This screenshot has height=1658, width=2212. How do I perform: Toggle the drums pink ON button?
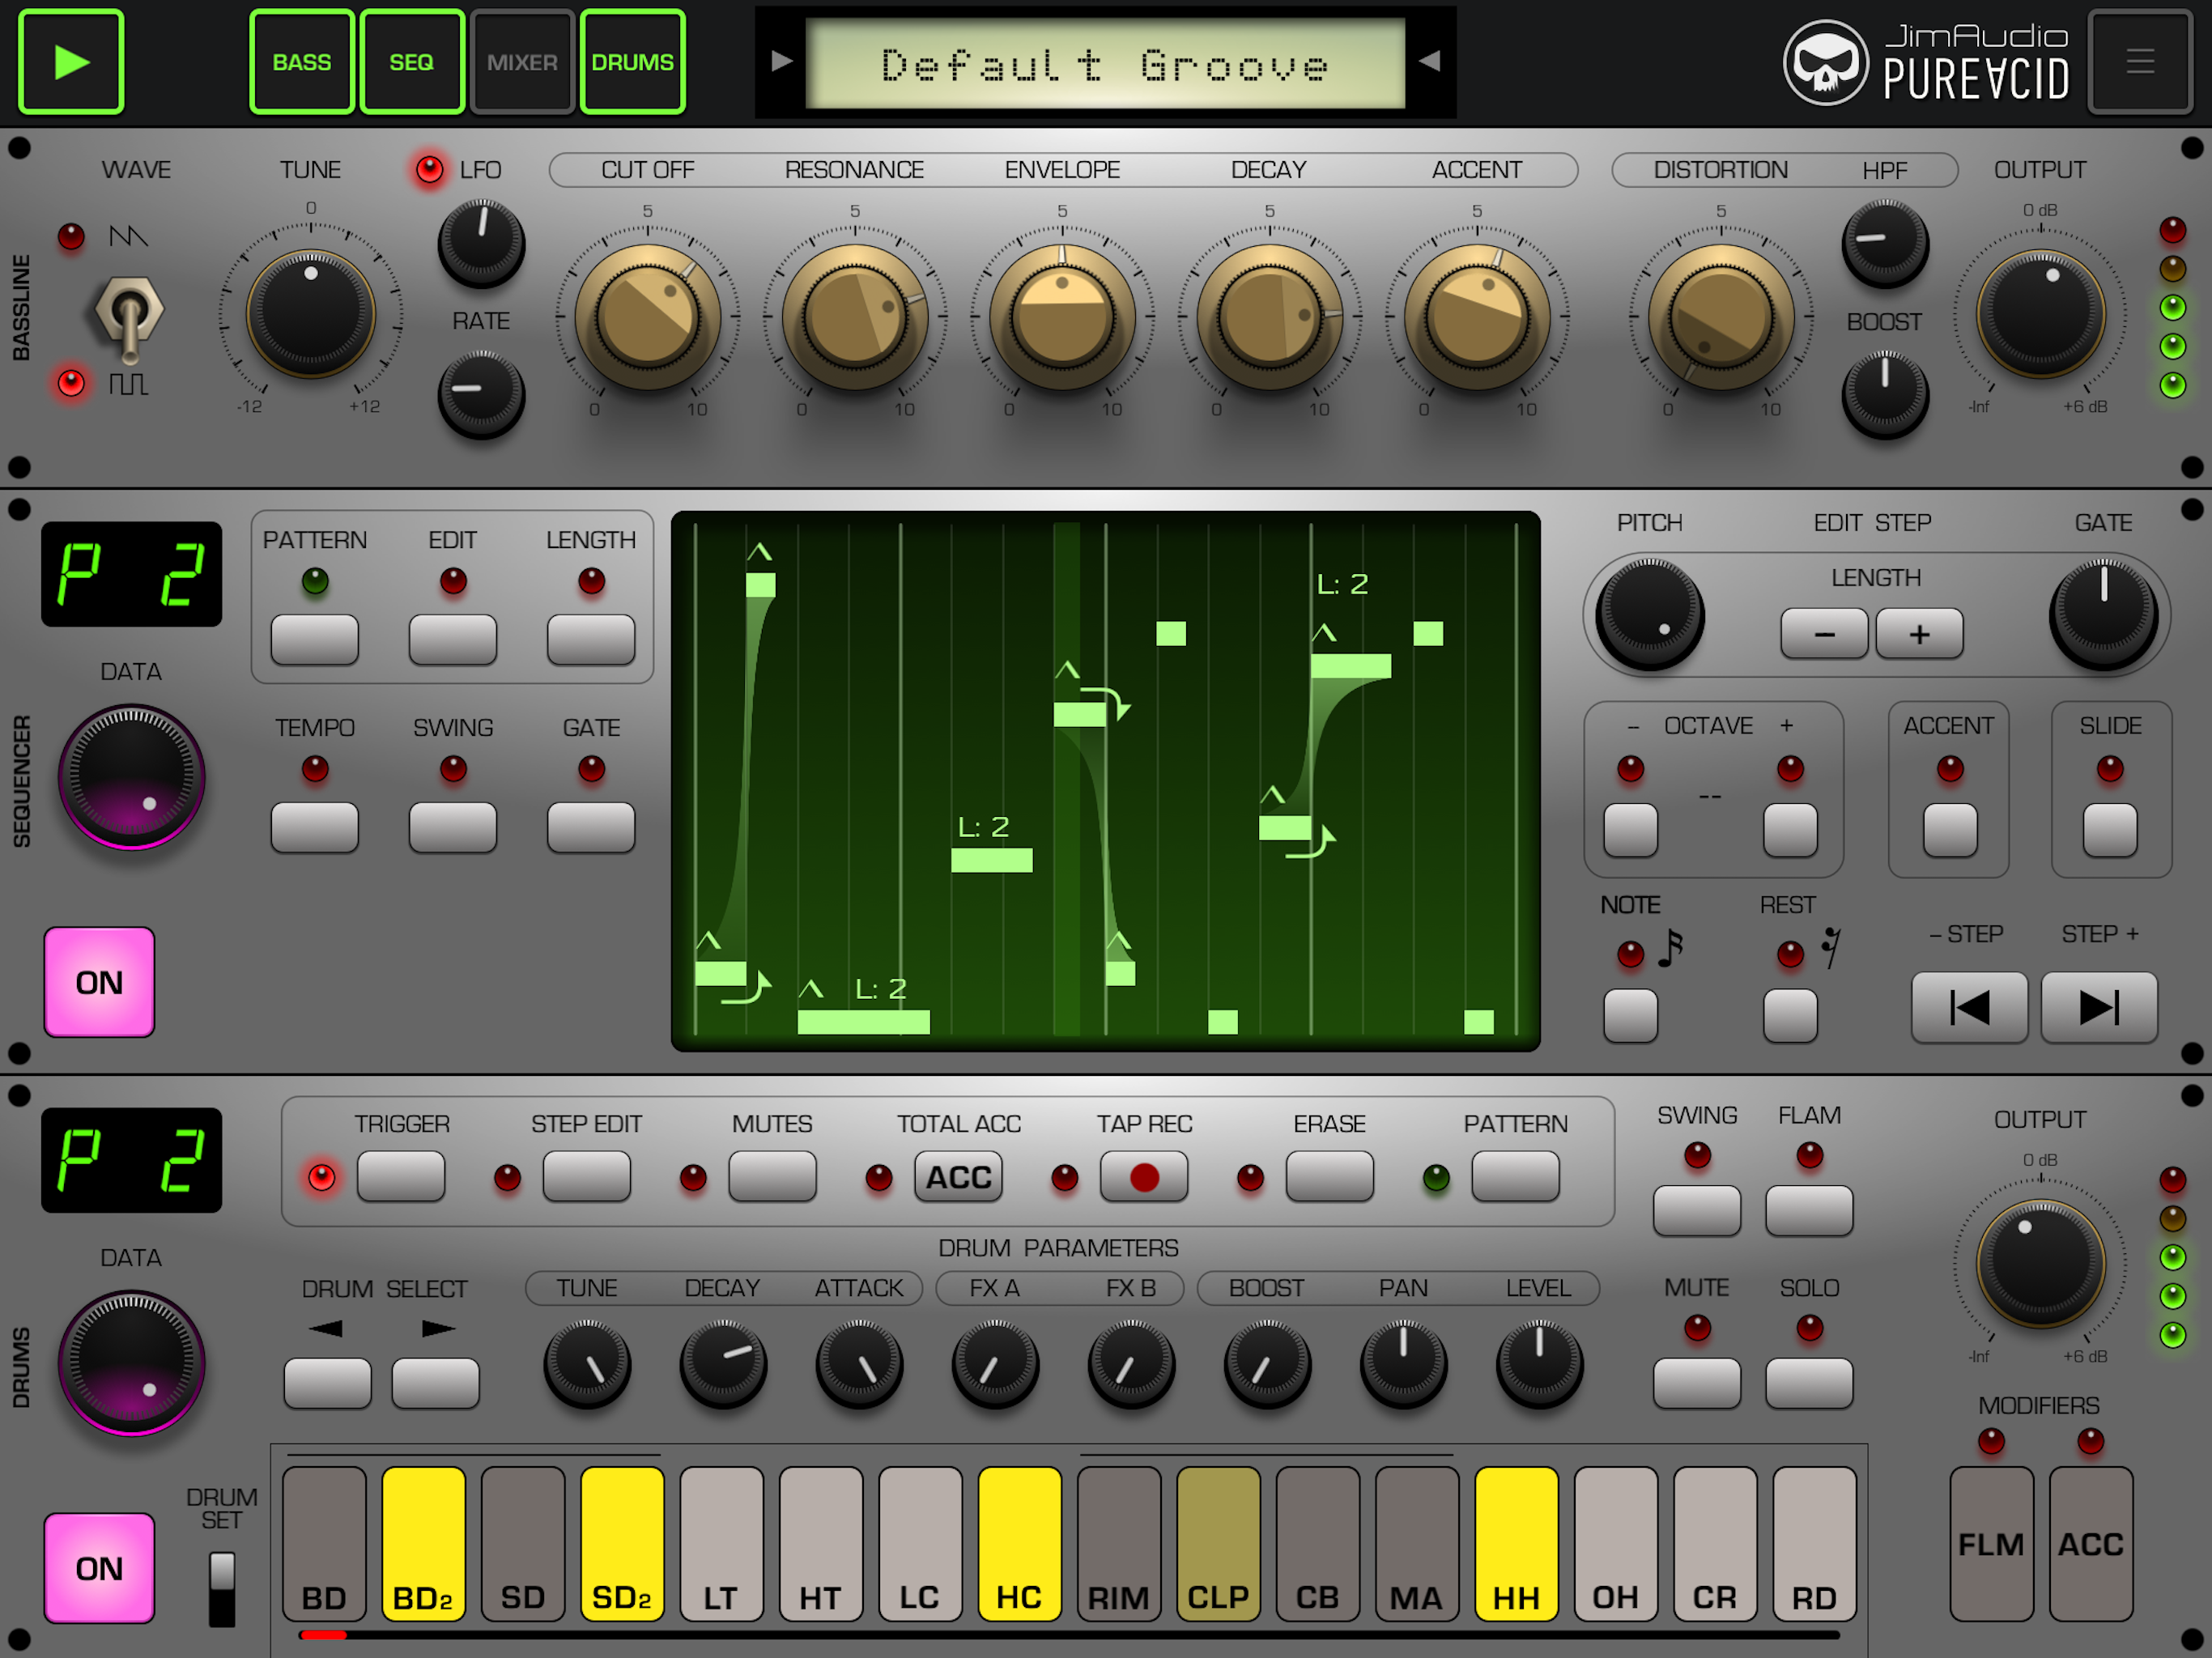(99, 1568)
